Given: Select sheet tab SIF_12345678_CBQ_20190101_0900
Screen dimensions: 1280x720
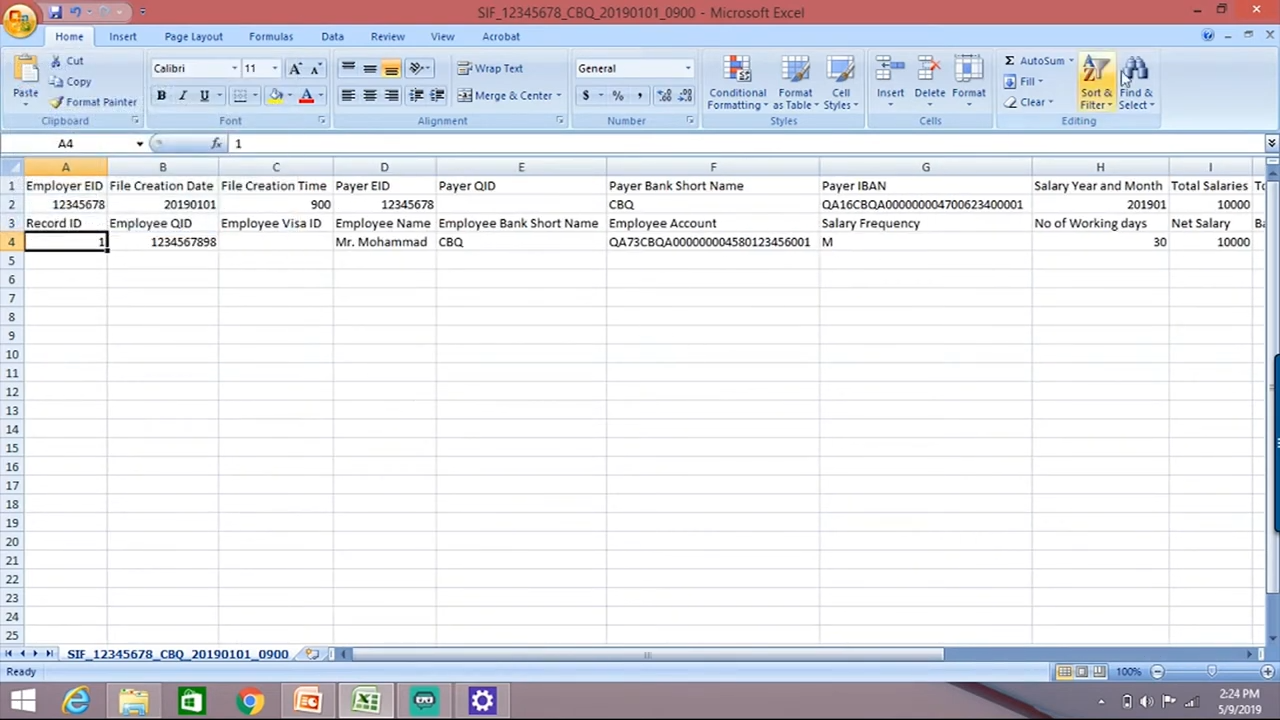Looking at the screenshot, I should tap(178, 654).
